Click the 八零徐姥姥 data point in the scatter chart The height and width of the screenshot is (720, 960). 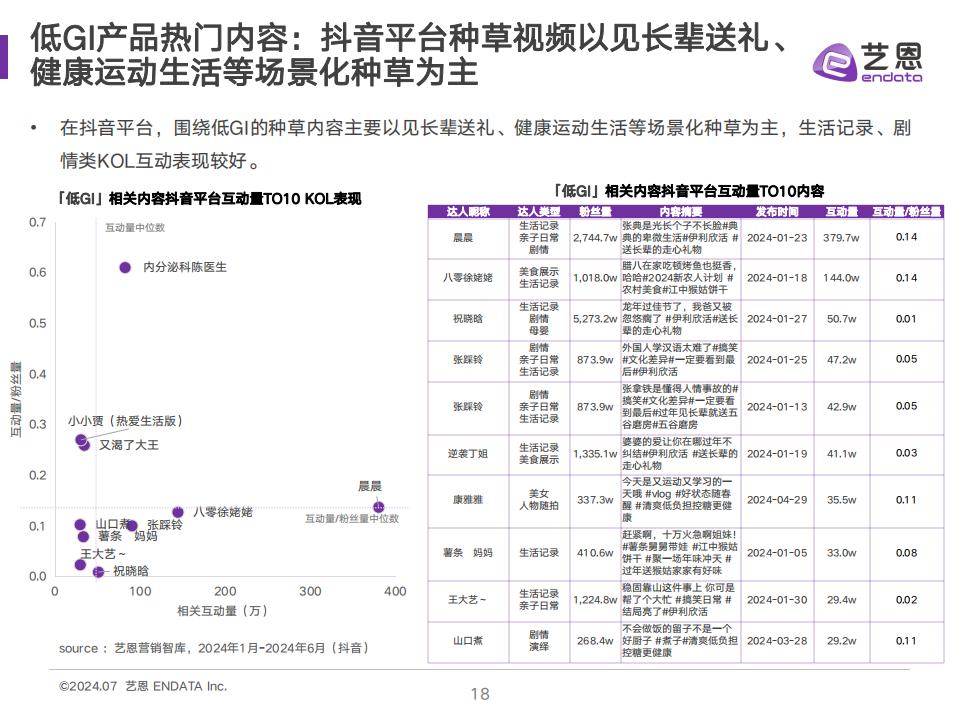tap(178, 512)
